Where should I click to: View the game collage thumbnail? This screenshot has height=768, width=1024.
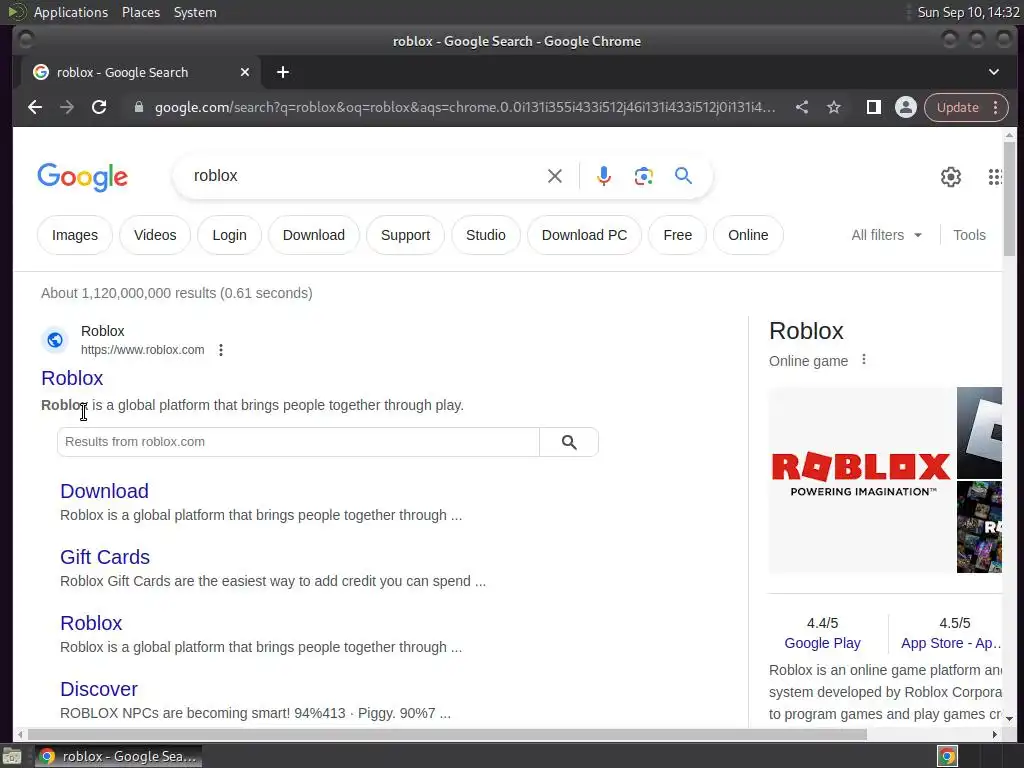tap(979, 527)
